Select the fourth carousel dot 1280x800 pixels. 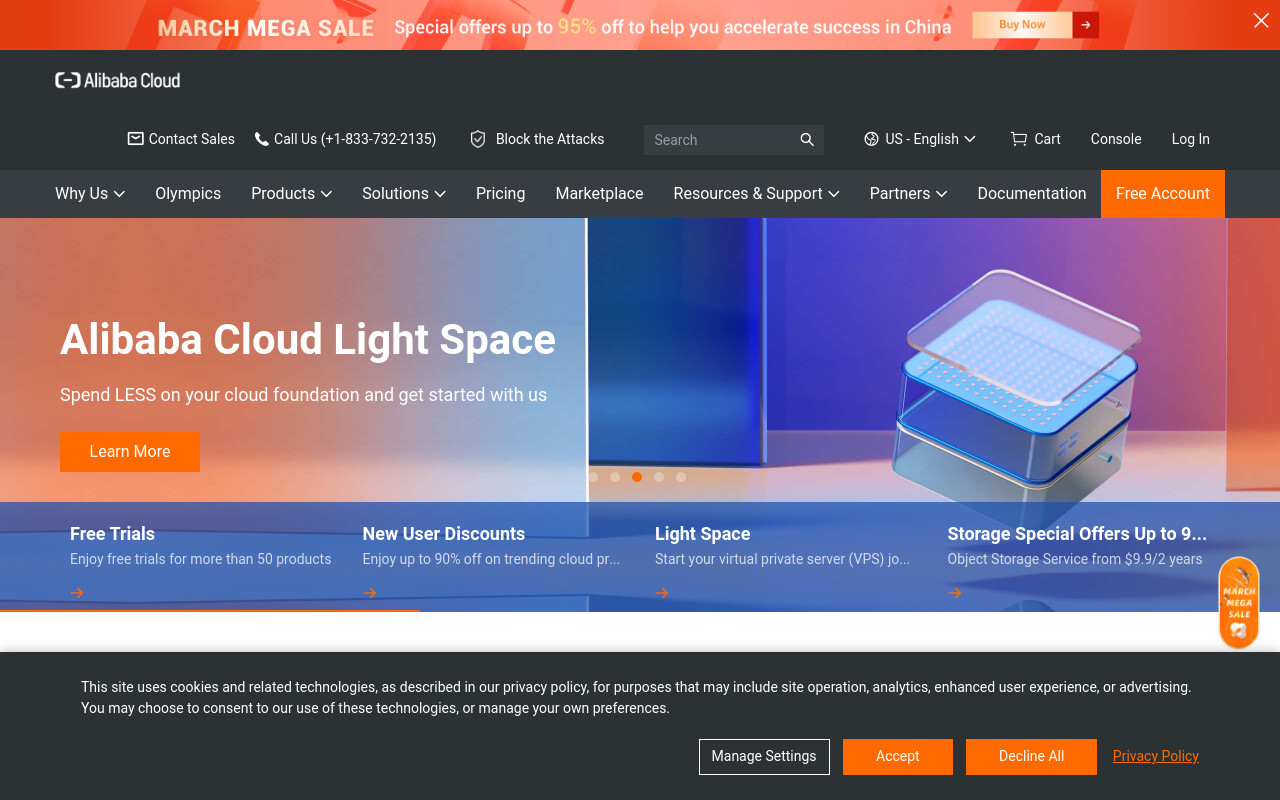(659, 477)
